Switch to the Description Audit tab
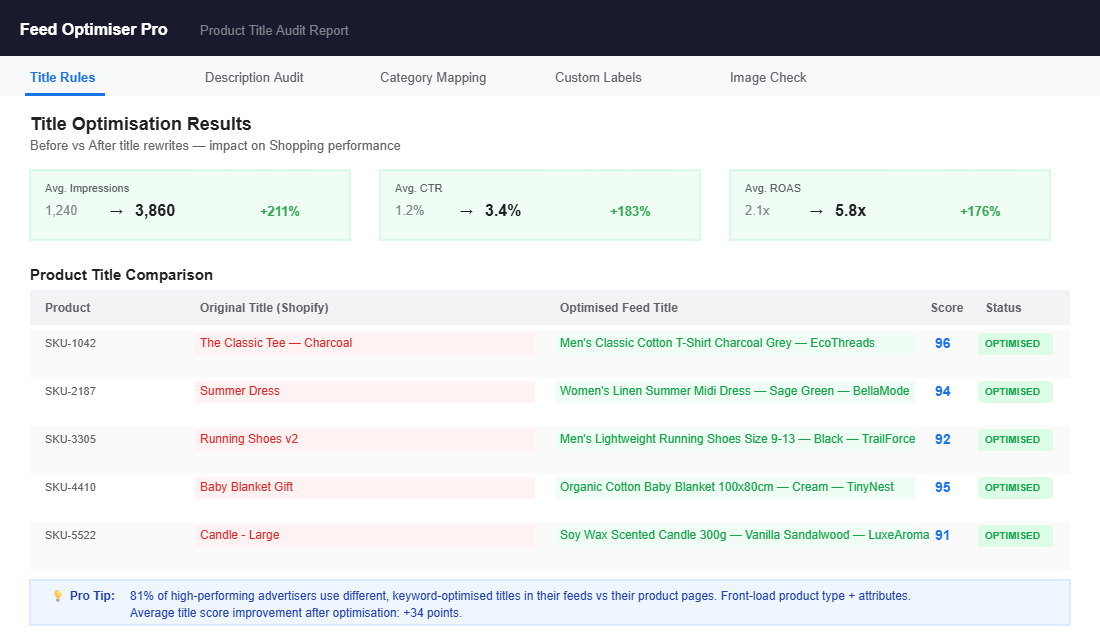The image size is (1100, 640). coord(254,77)
